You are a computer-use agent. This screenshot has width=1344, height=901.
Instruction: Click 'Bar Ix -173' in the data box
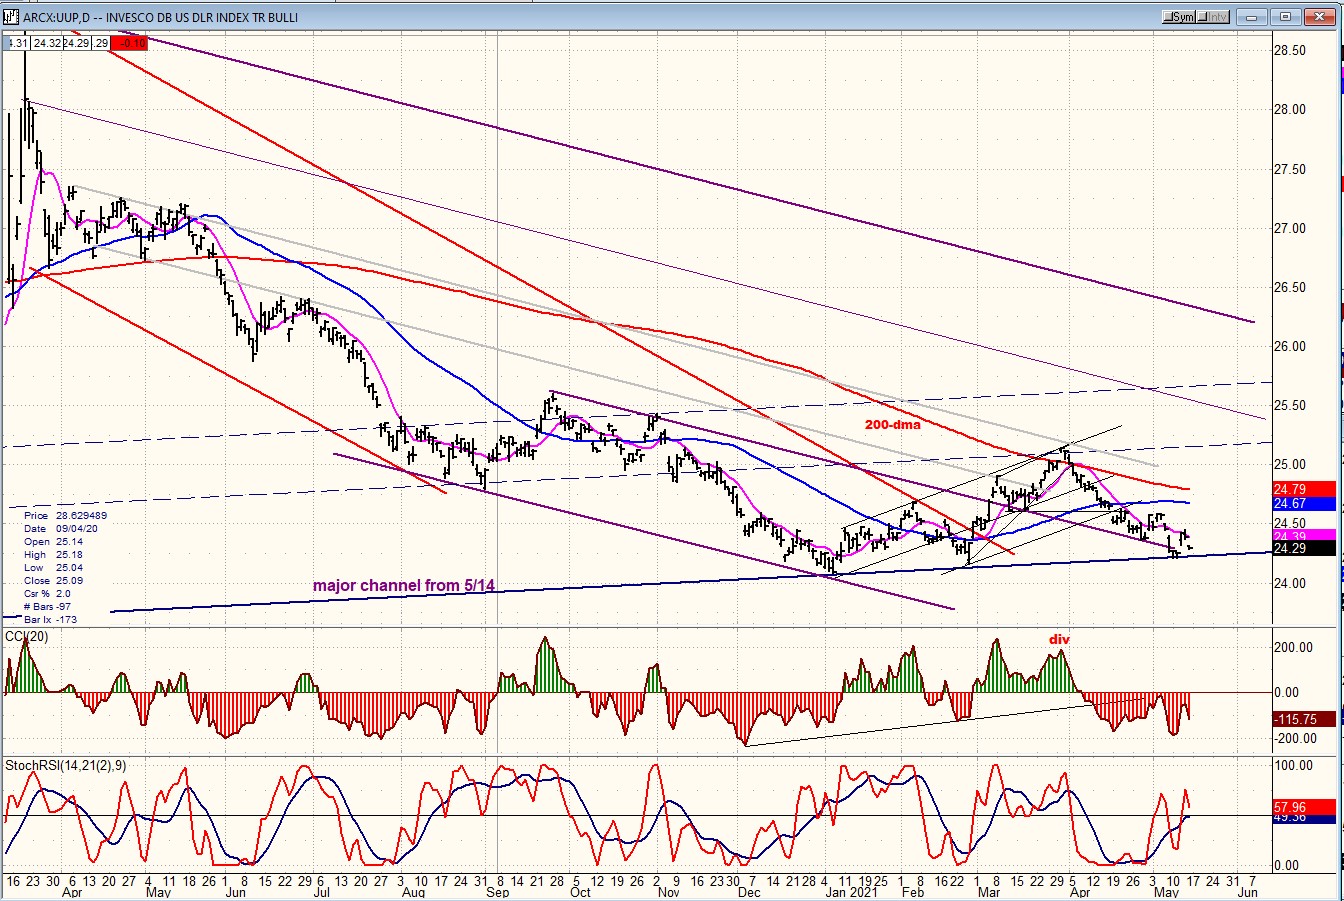pos(53,619)
